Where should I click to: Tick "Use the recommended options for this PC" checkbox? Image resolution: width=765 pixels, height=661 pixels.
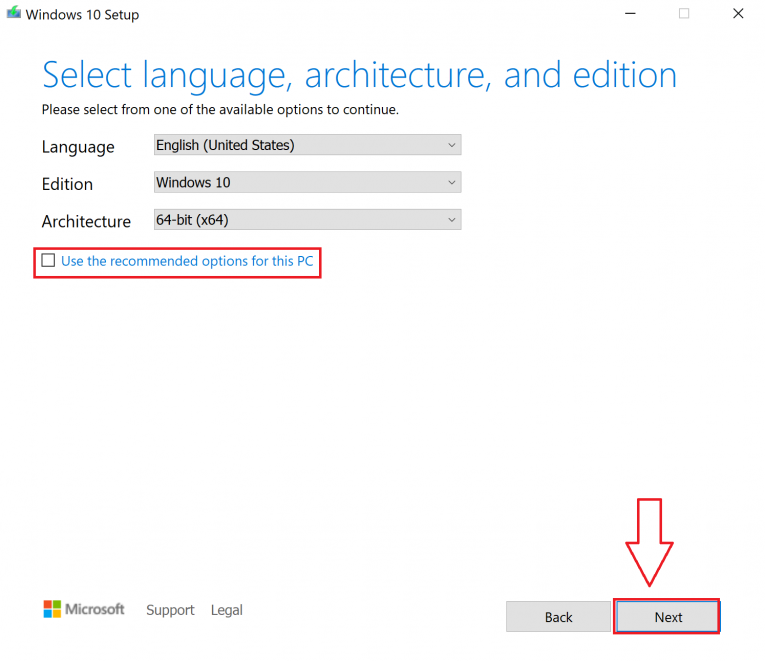point(48,260)
